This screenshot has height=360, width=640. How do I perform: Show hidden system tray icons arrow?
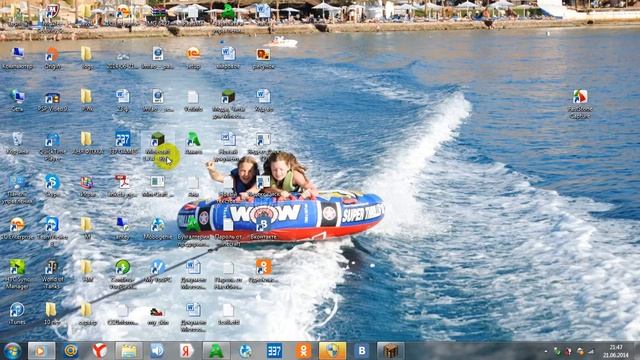546,351
